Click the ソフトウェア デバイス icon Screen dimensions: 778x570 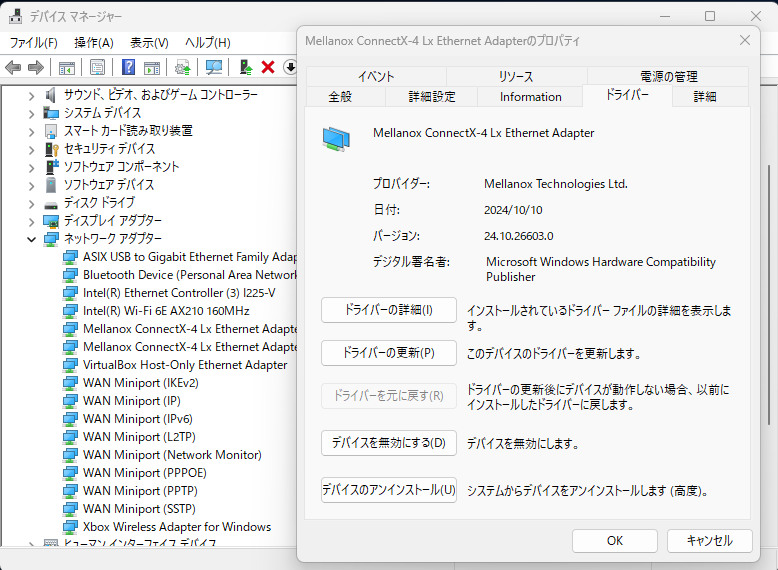point(51,185)
